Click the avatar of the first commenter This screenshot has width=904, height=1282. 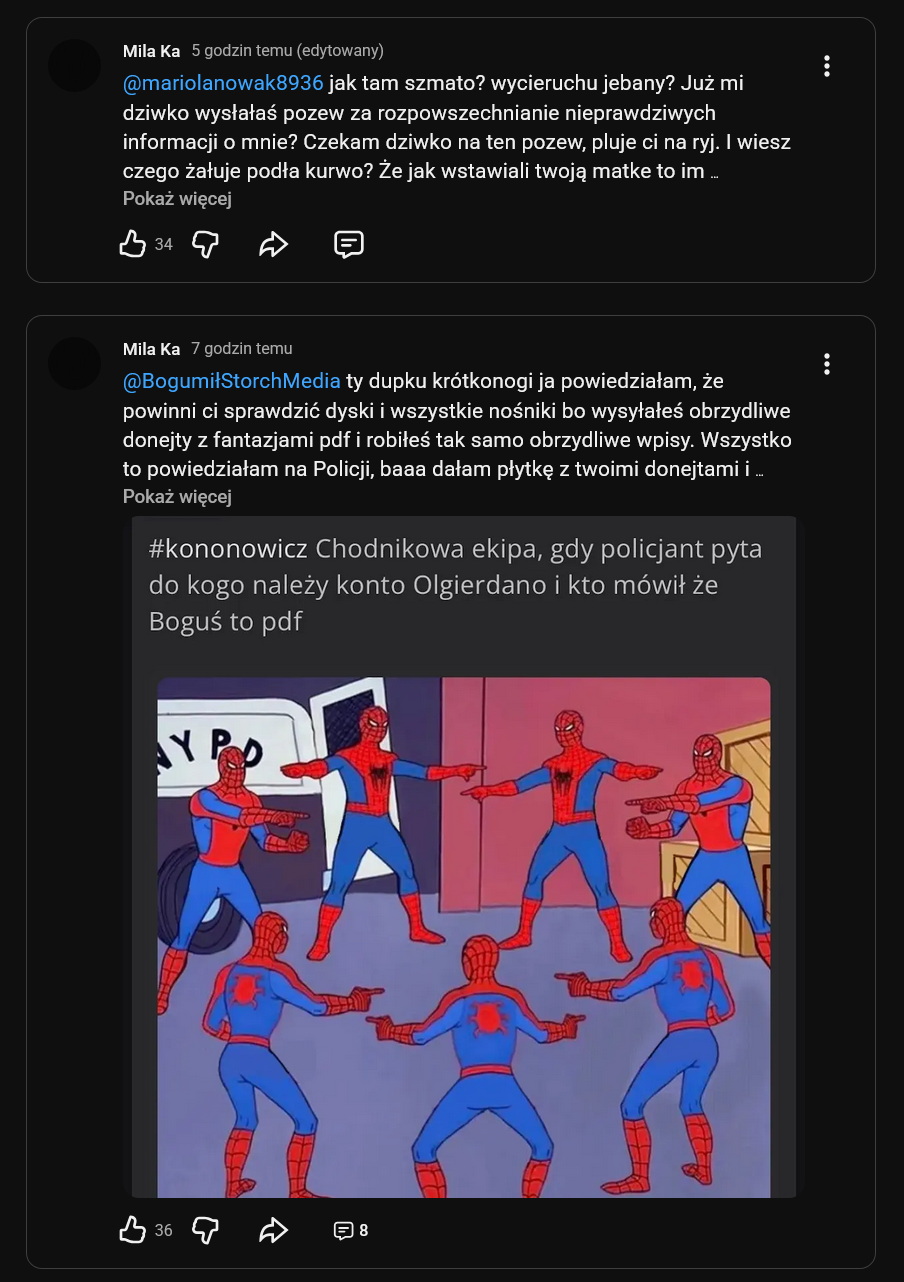[x=74, y=66]
